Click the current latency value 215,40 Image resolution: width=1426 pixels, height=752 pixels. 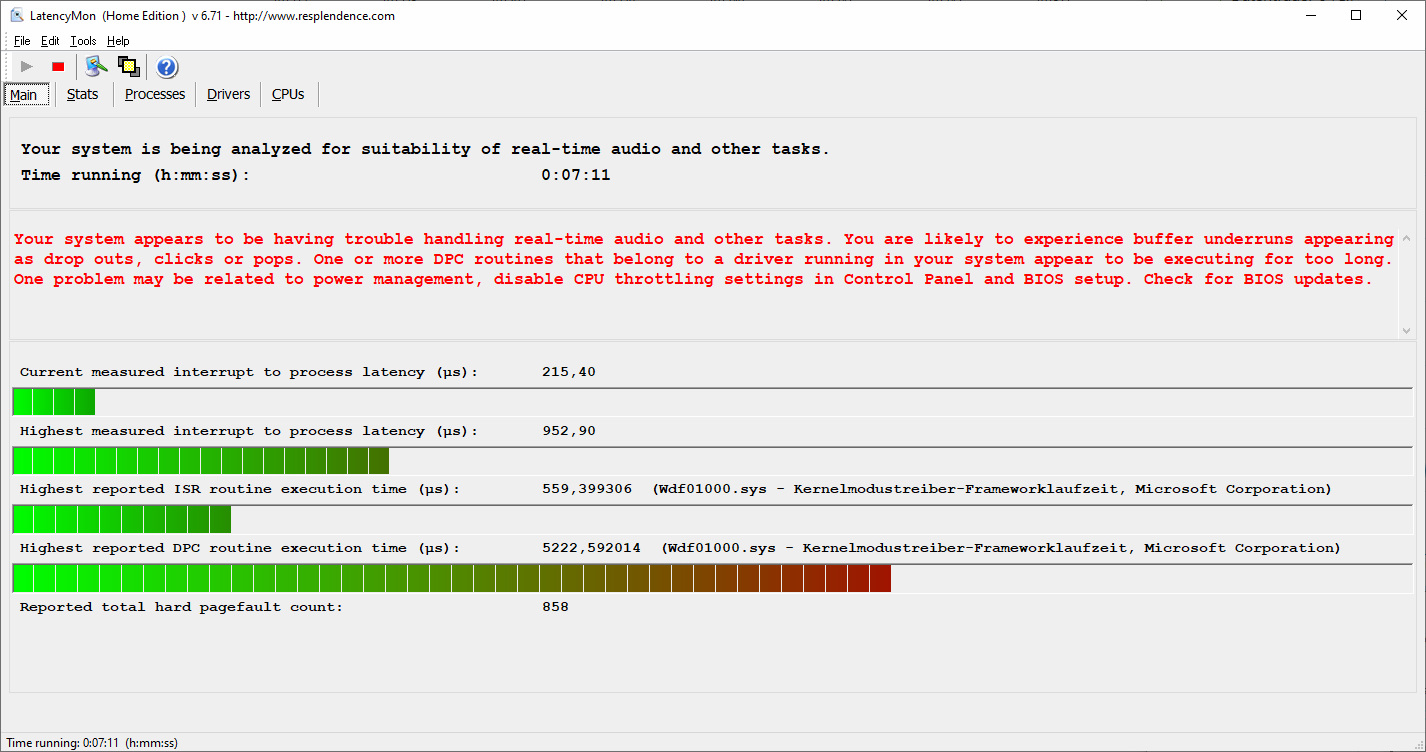click(x=569, y=372)
